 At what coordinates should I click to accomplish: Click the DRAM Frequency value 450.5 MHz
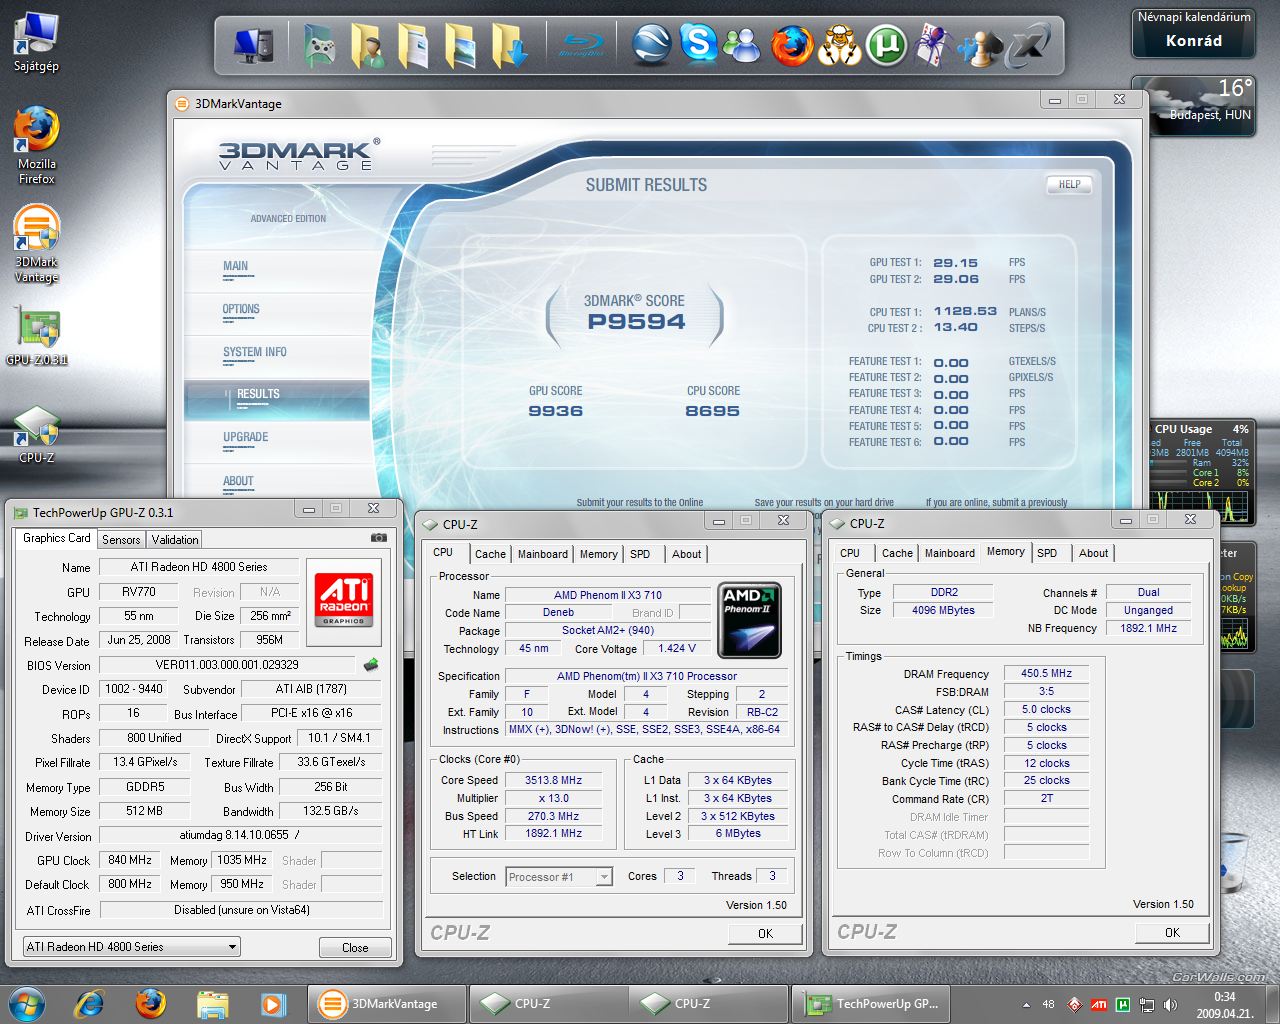pos(1046,673)
